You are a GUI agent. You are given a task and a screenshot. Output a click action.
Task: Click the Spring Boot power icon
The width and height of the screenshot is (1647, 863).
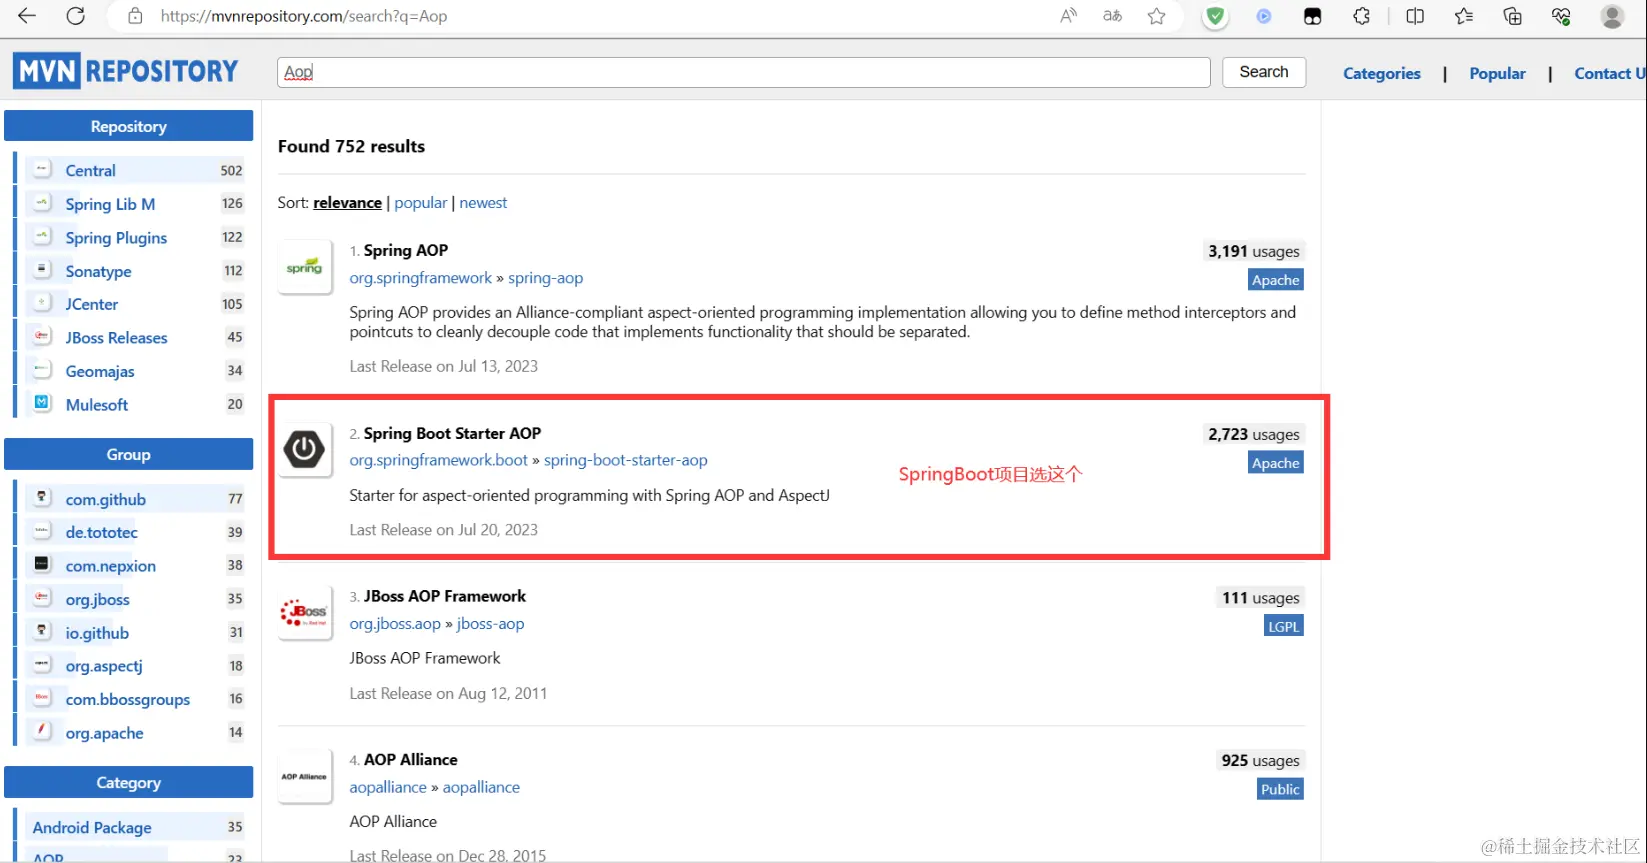[305, 449]
